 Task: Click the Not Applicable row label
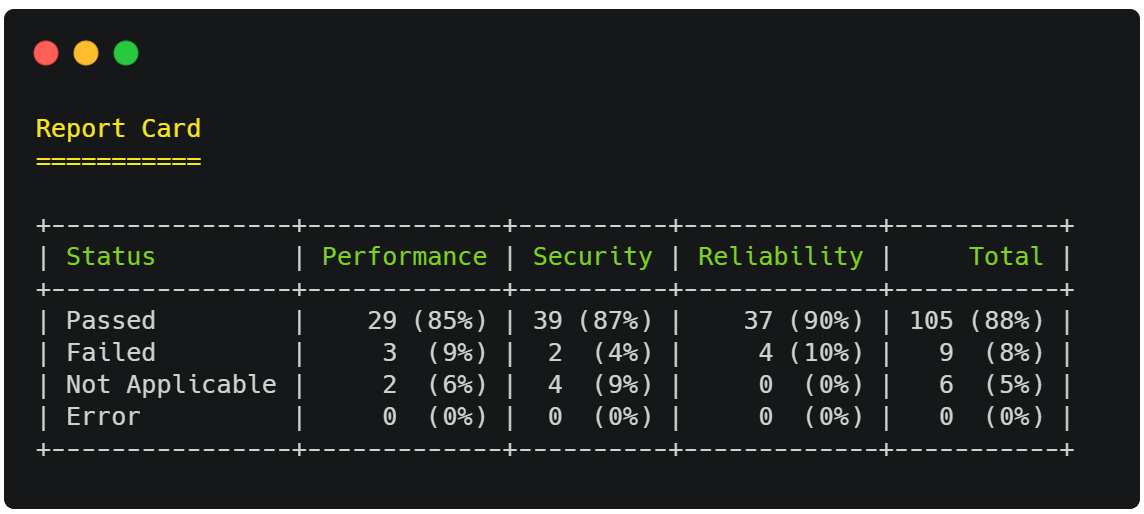171,385
